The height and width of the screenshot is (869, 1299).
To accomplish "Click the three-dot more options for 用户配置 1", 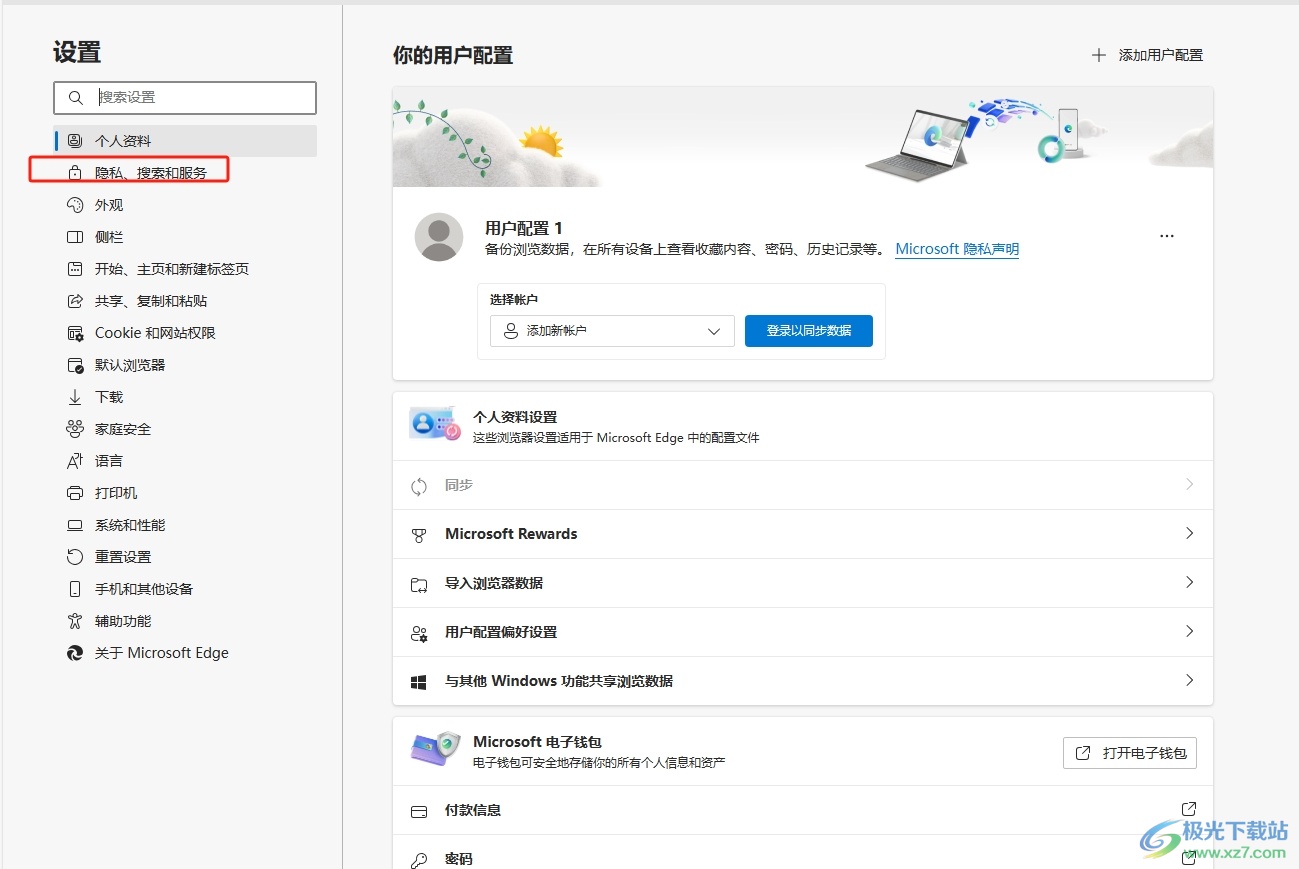I will coord(1166,236).
